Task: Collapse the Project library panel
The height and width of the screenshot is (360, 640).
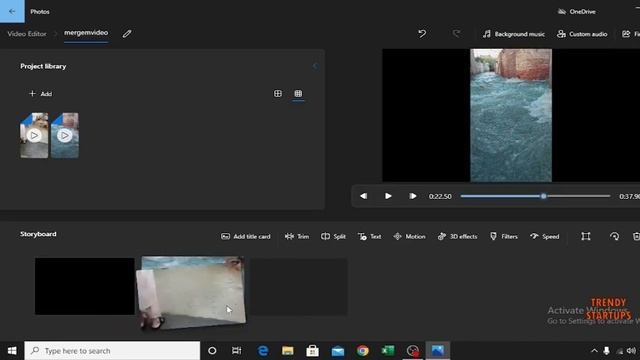Action: pyautogui.click(x=315, y=66)
